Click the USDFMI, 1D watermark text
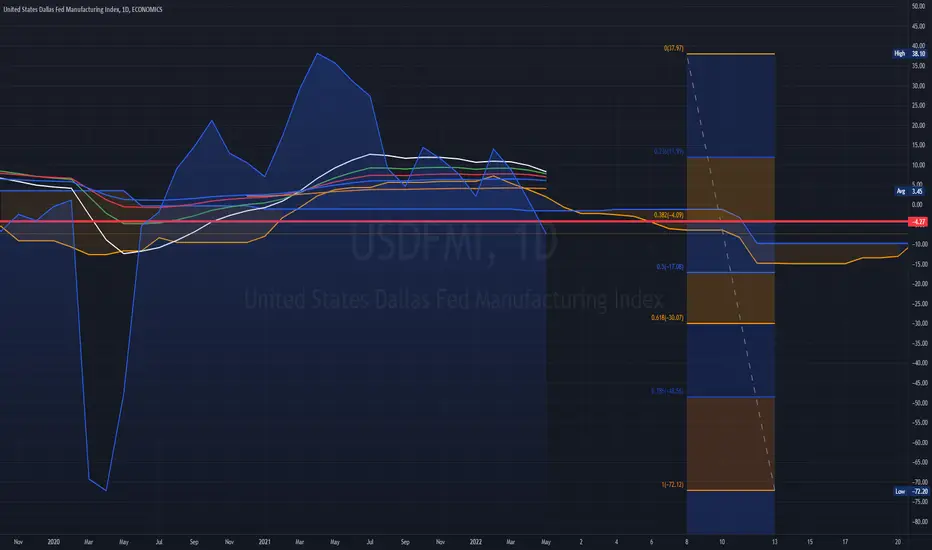 point(454,243)
